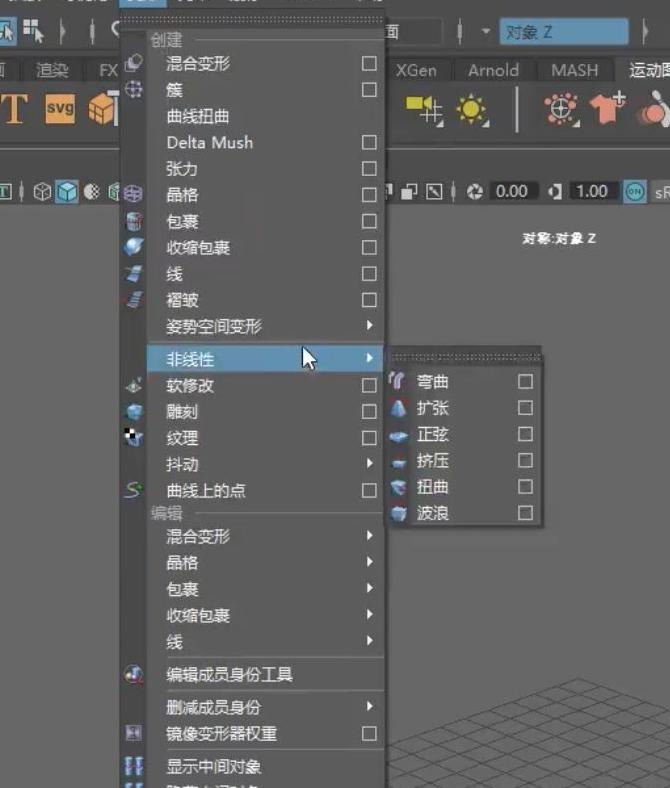
Task: Click the wave icon beside 波浪
Action: (398, 513)
